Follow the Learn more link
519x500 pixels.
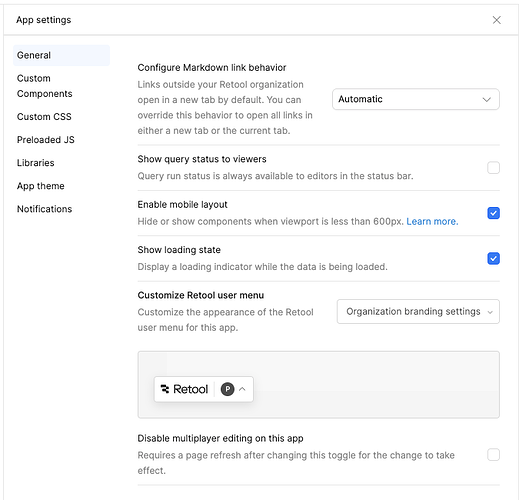tap(432, 221)
